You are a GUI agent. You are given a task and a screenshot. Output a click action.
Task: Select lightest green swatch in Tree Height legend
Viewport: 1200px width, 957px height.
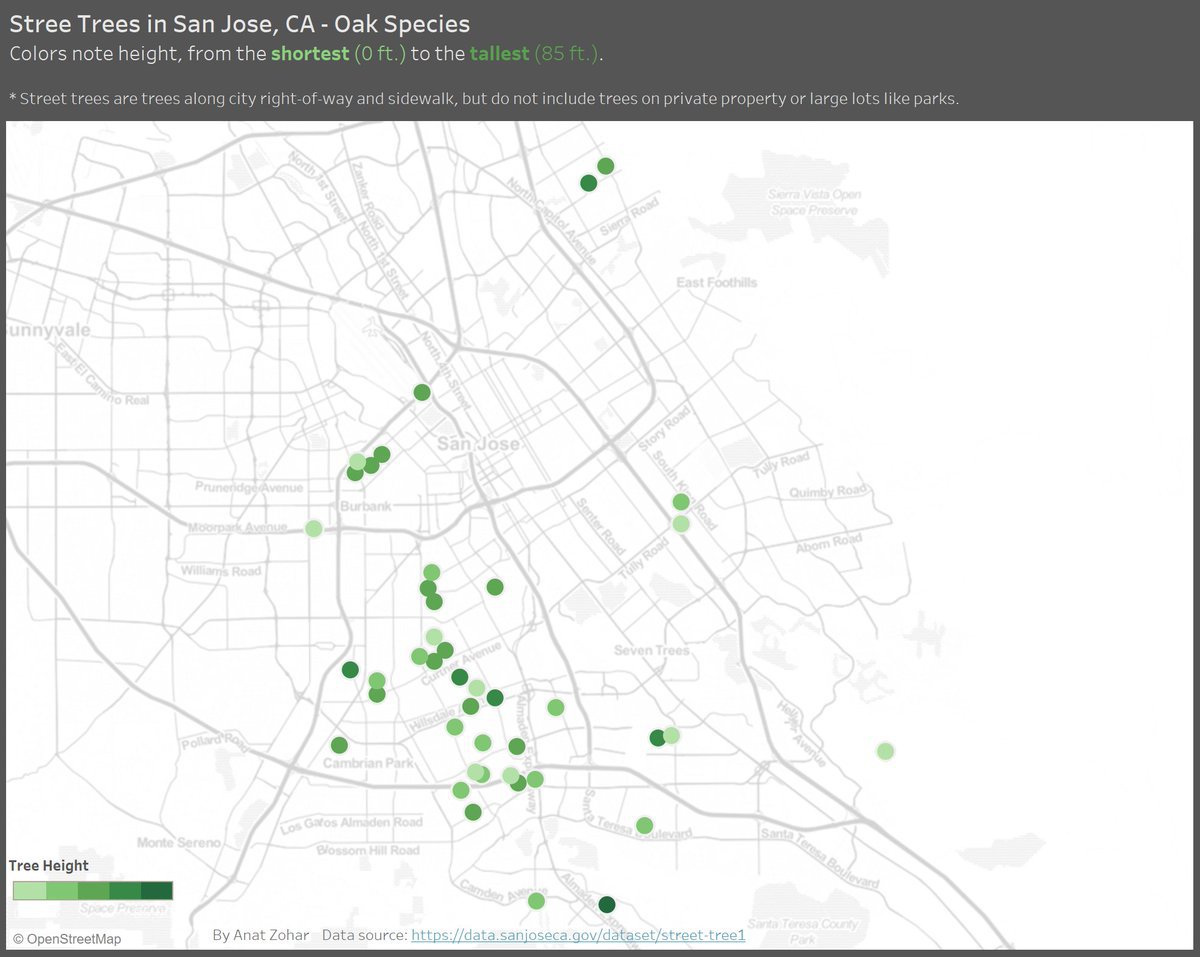click(29, 890)
